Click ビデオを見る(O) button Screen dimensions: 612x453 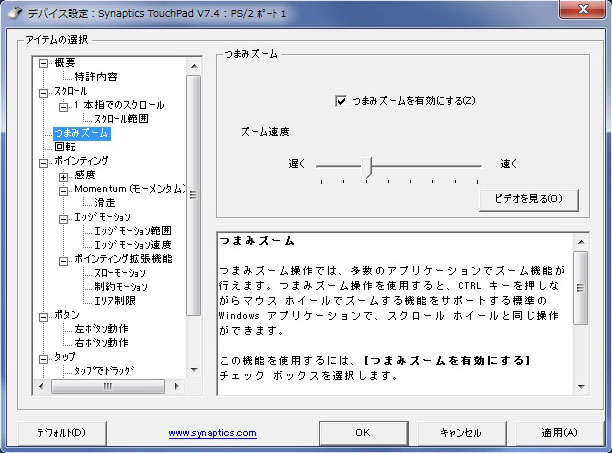coord(528,199)
